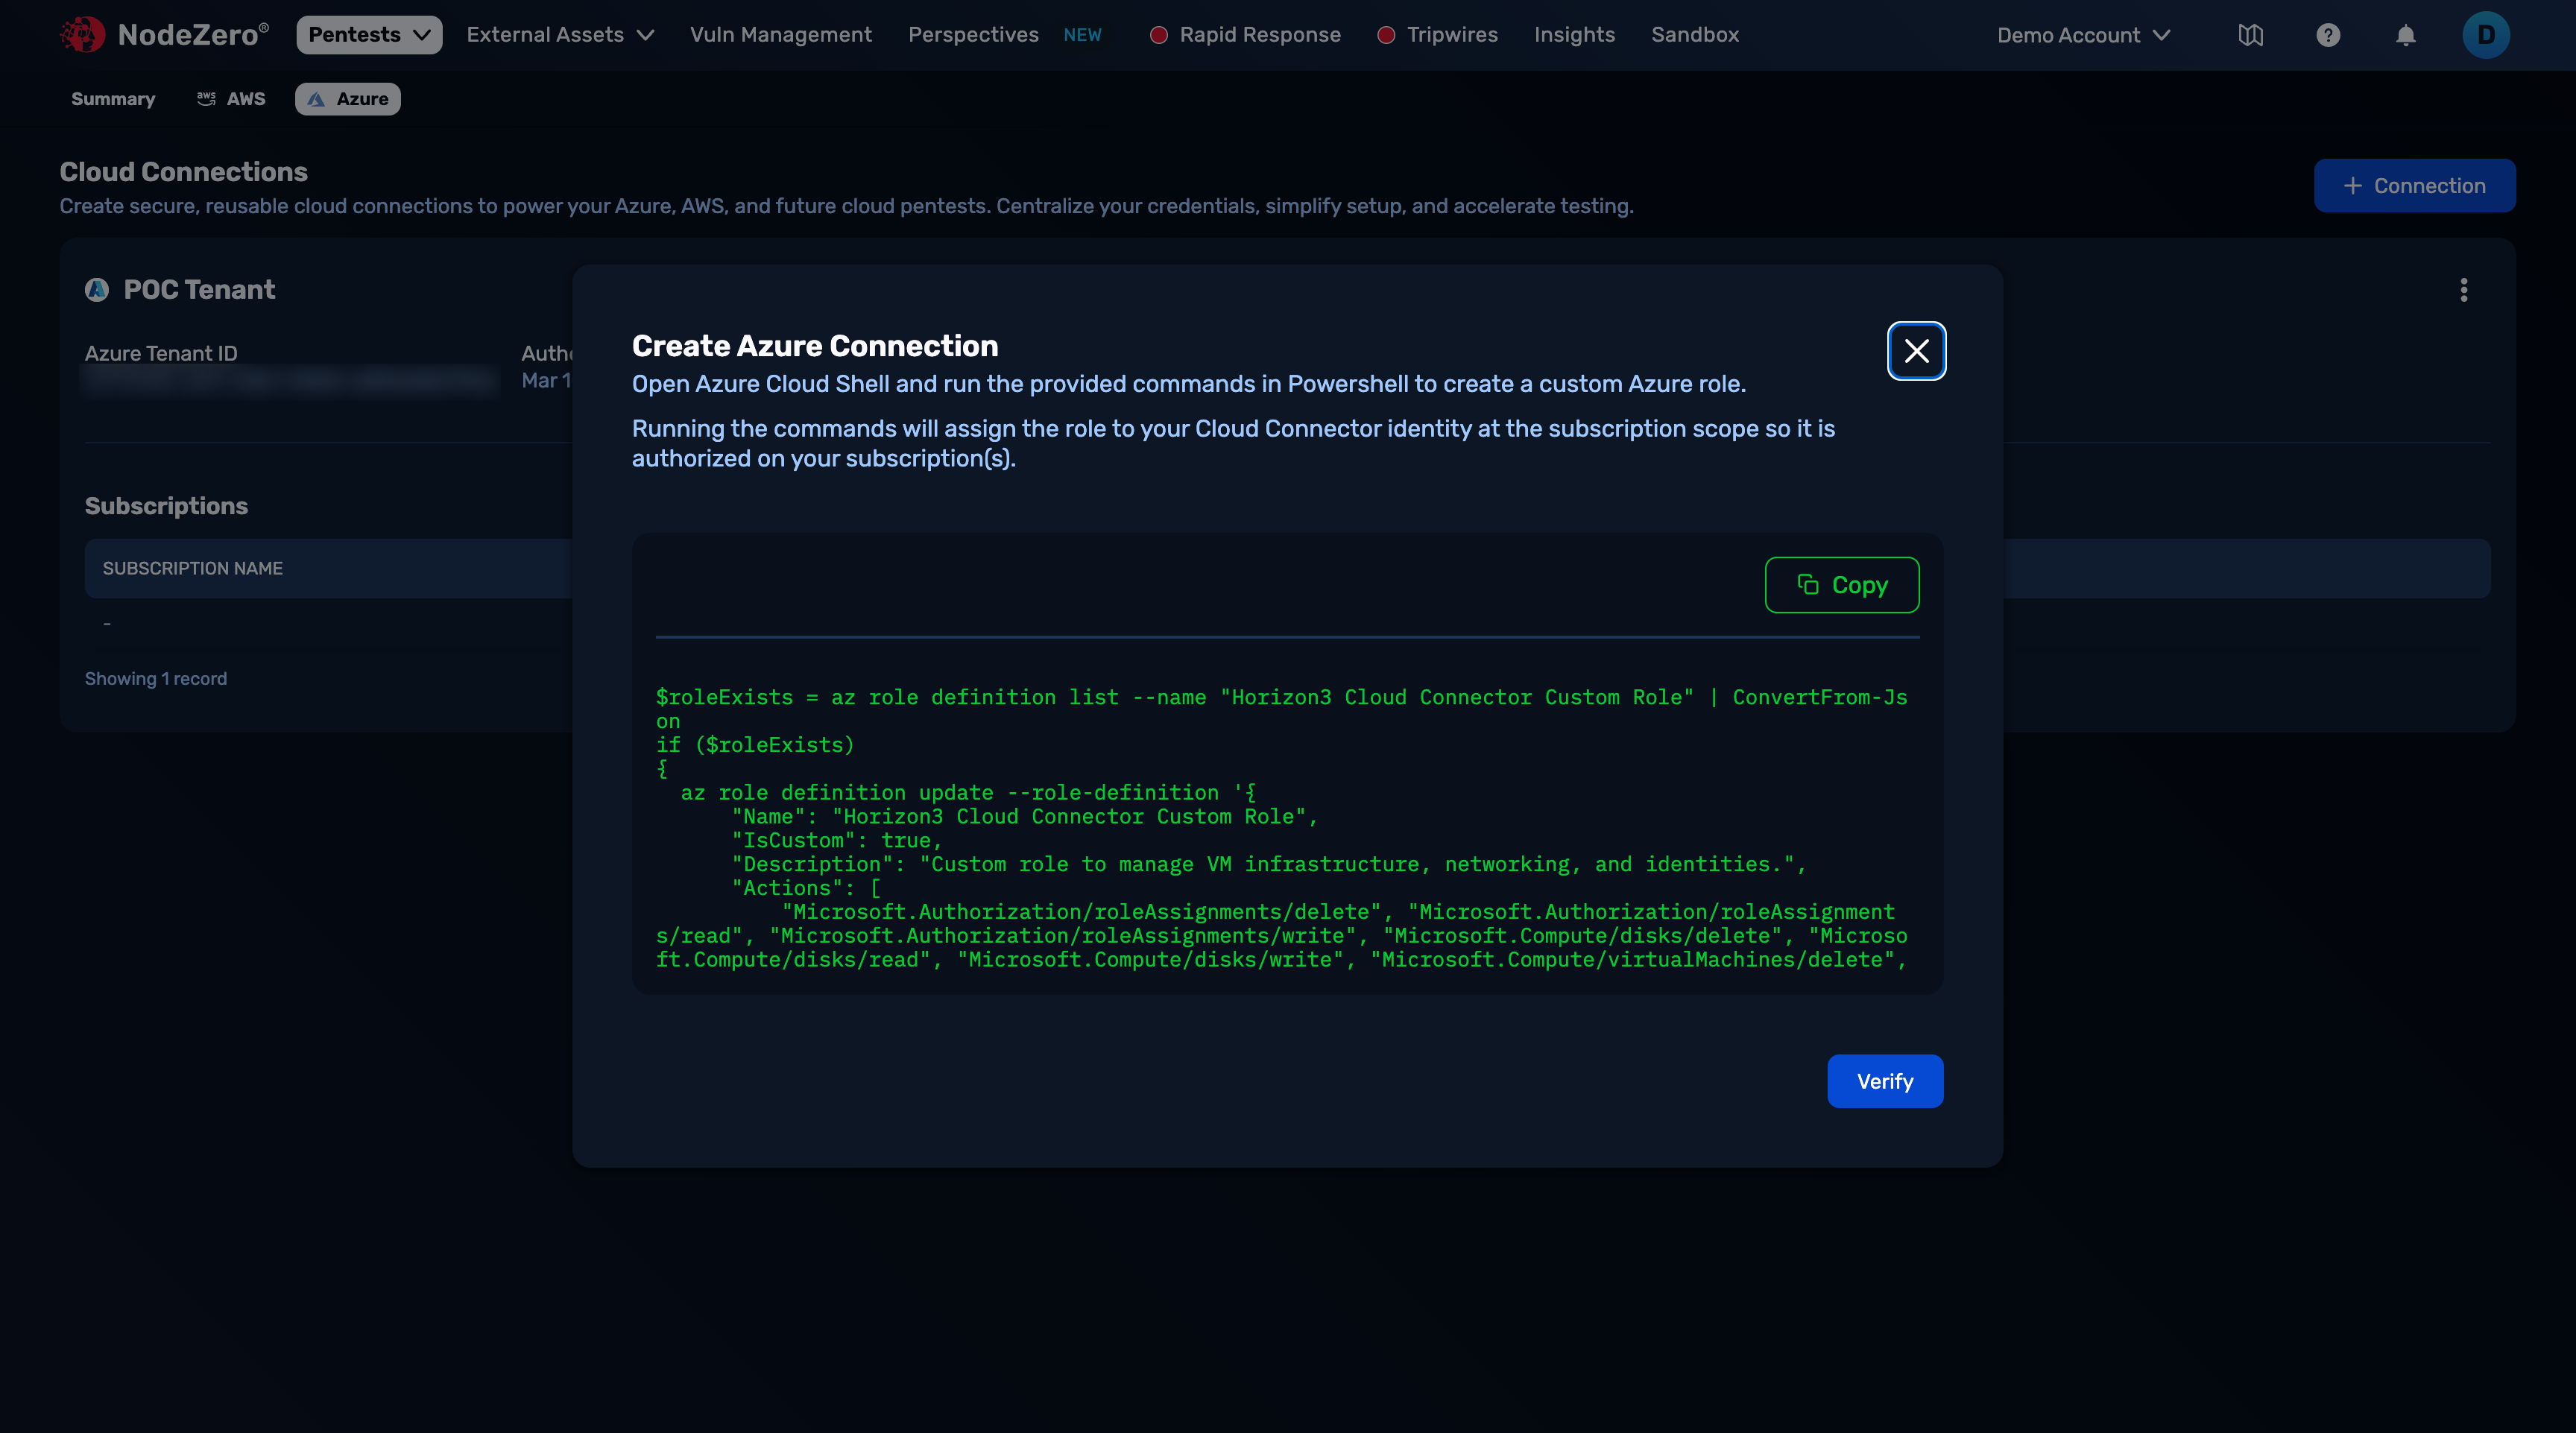The image size is (2576, 1433).
Task: Click the Rapid Response status indicator icon
Action: coord(1159,34)
